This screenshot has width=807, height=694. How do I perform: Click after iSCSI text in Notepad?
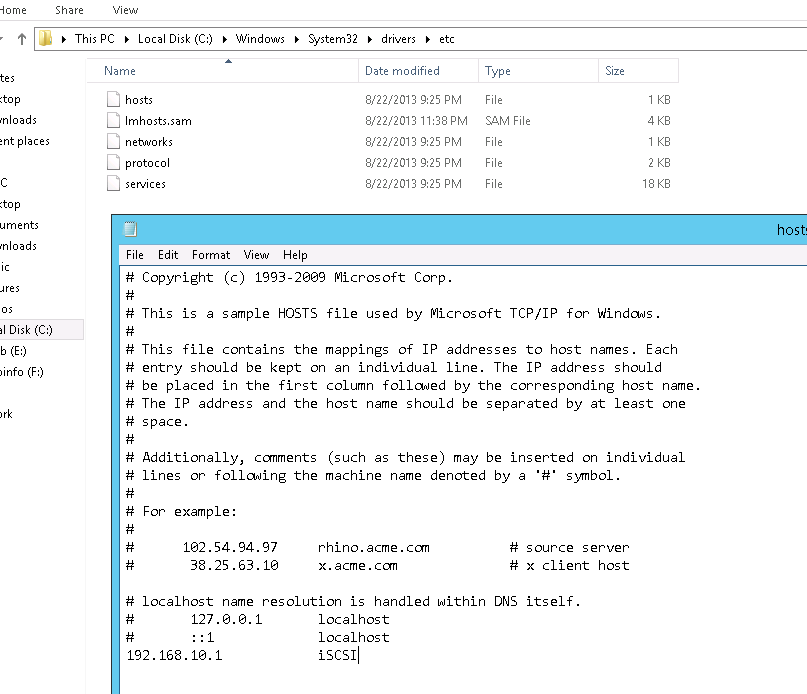point(359,656)
